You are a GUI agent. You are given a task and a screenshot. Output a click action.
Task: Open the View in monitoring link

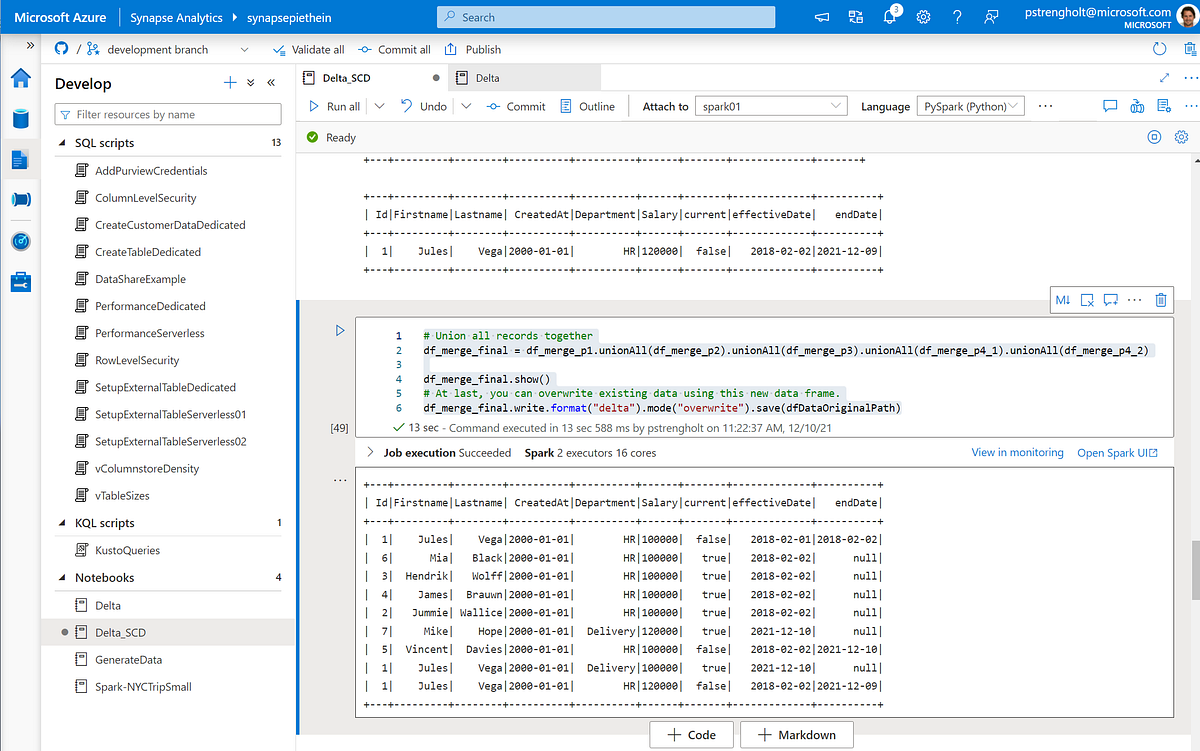(x=1017, y=453)
